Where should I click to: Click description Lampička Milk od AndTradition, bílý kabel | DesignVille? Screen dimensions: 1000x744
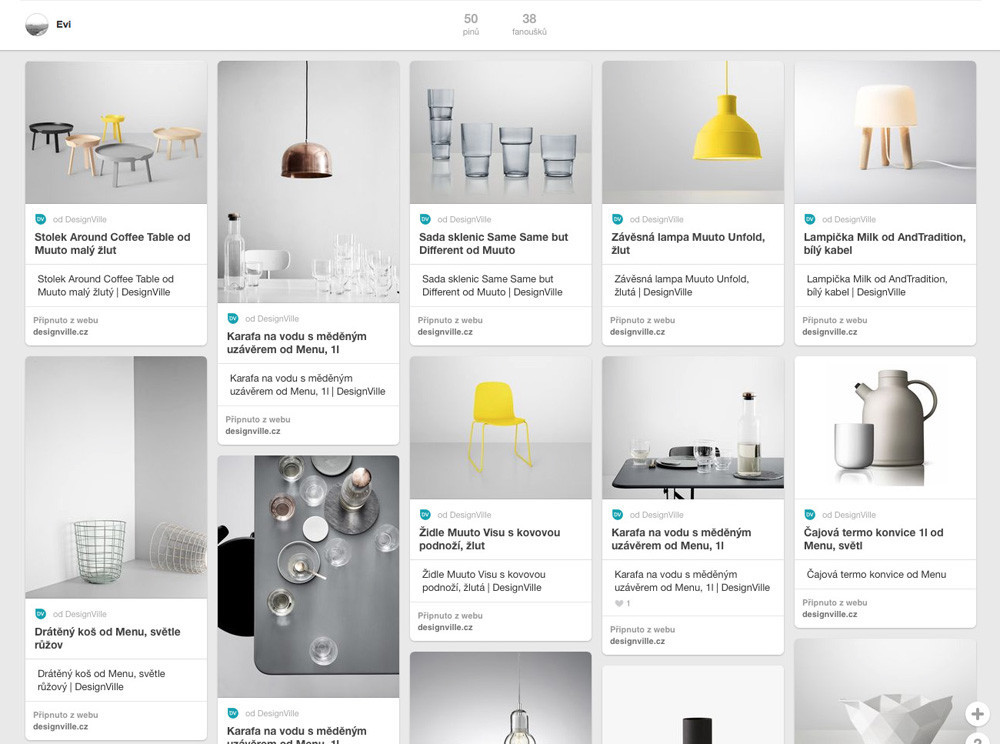[877, 286]
